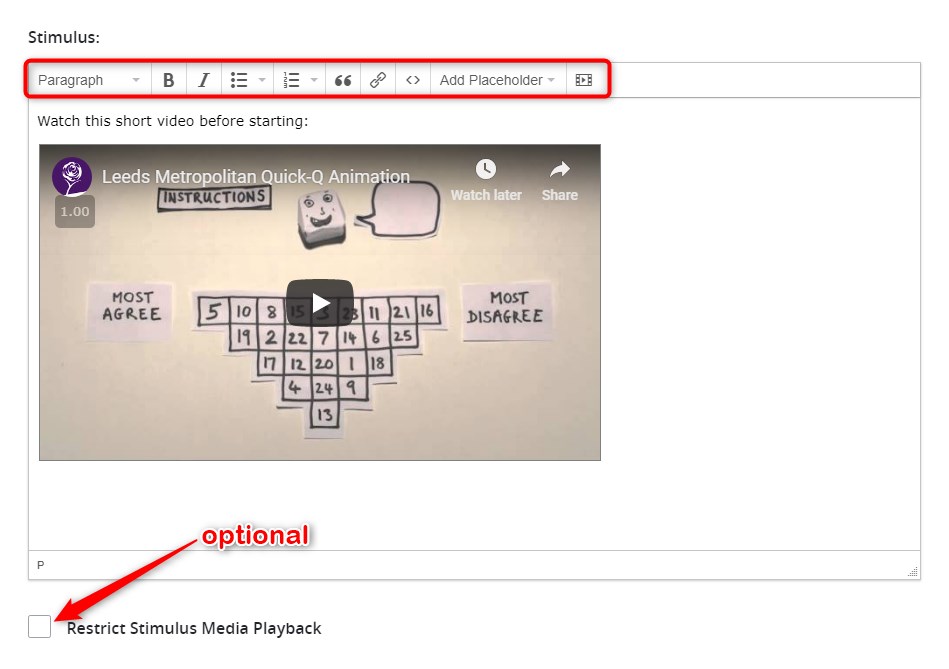Expand the numbered list style arrow

314,80
